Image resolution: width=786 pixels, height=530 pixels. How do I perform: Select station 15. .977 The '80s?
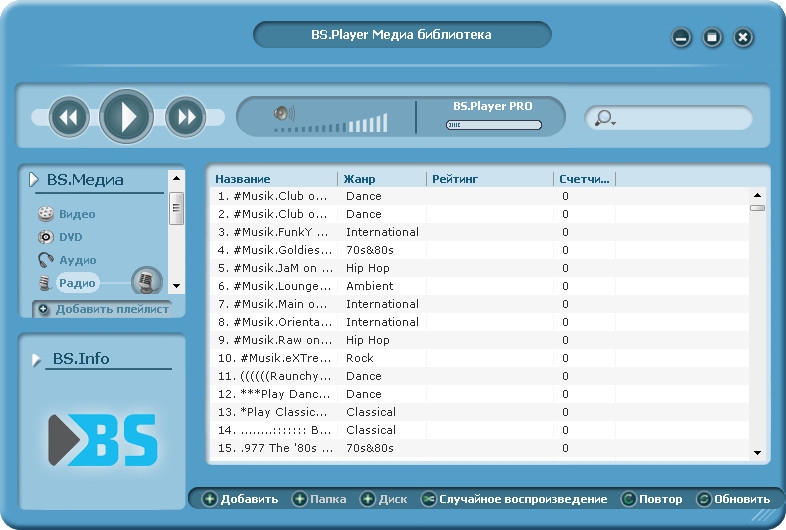(480, 448)
